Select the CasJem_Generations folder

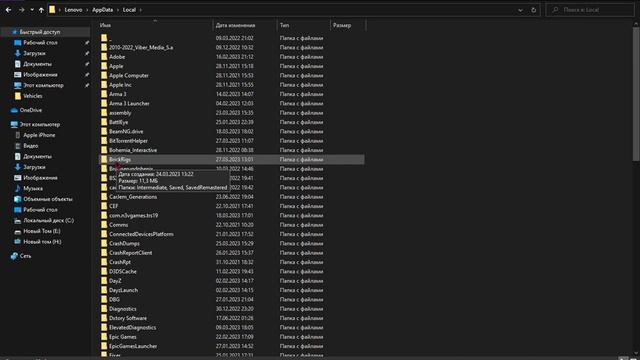(133, 197)
